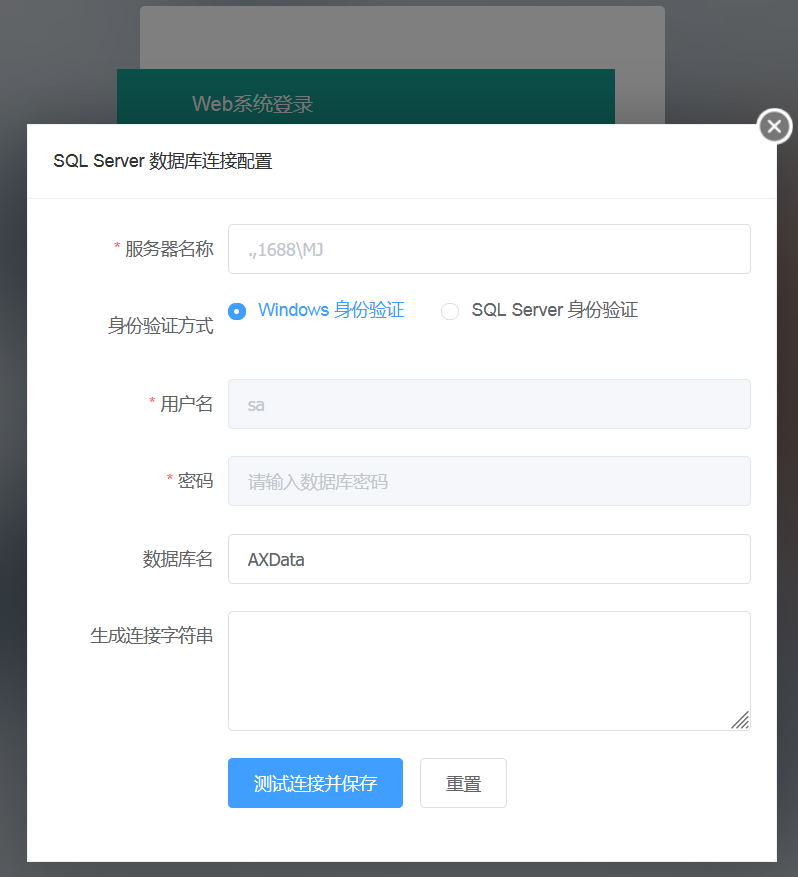Click the 重置 button
798x877 pixels.
point(463,783)
